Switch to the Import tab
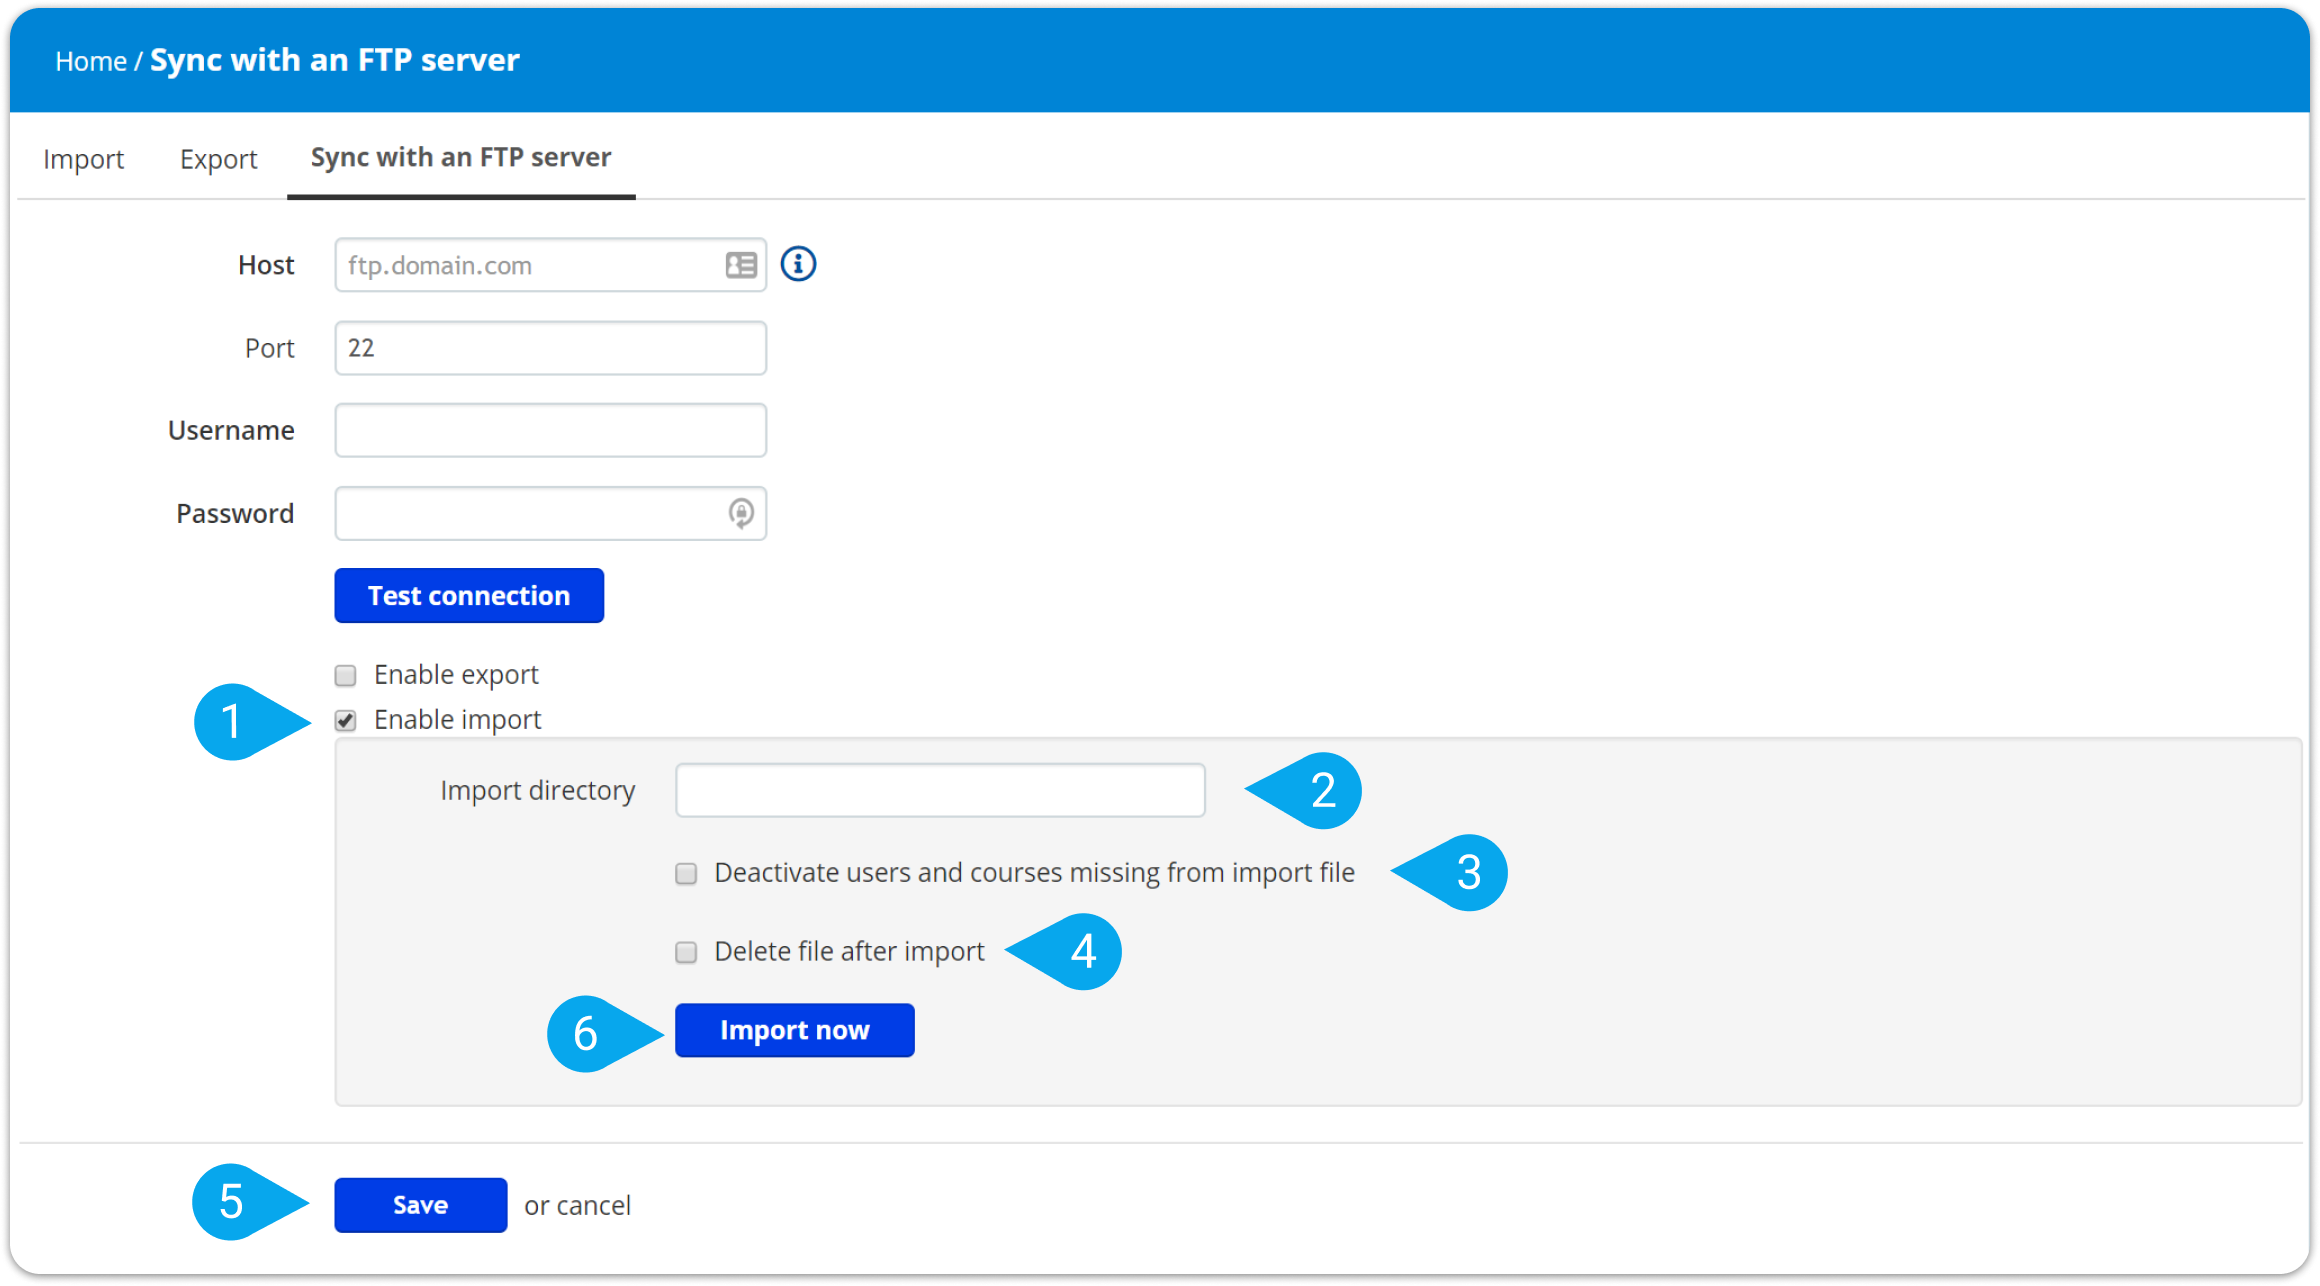2320x1286 pixels. coord(83,159)
